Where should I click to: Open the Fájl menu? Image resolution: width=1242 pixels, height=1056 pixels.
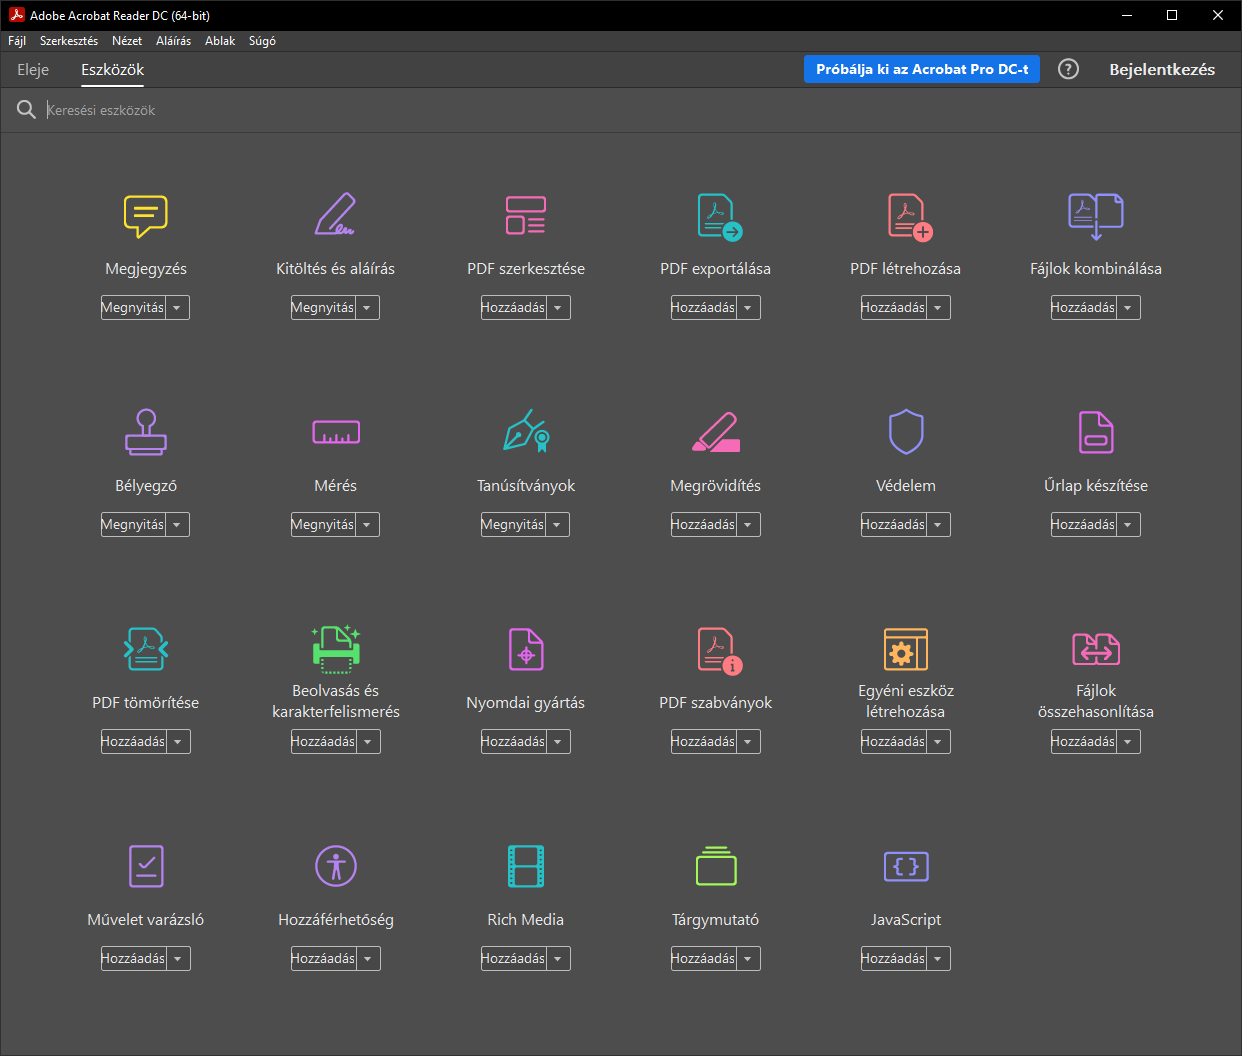(x=17, y=41)
